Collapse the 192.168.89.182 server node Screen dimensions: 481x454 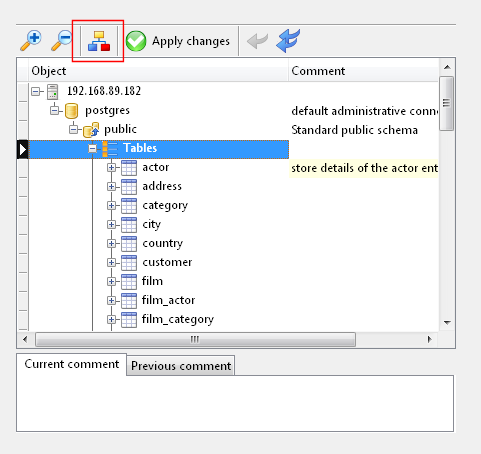click(35, 91)
